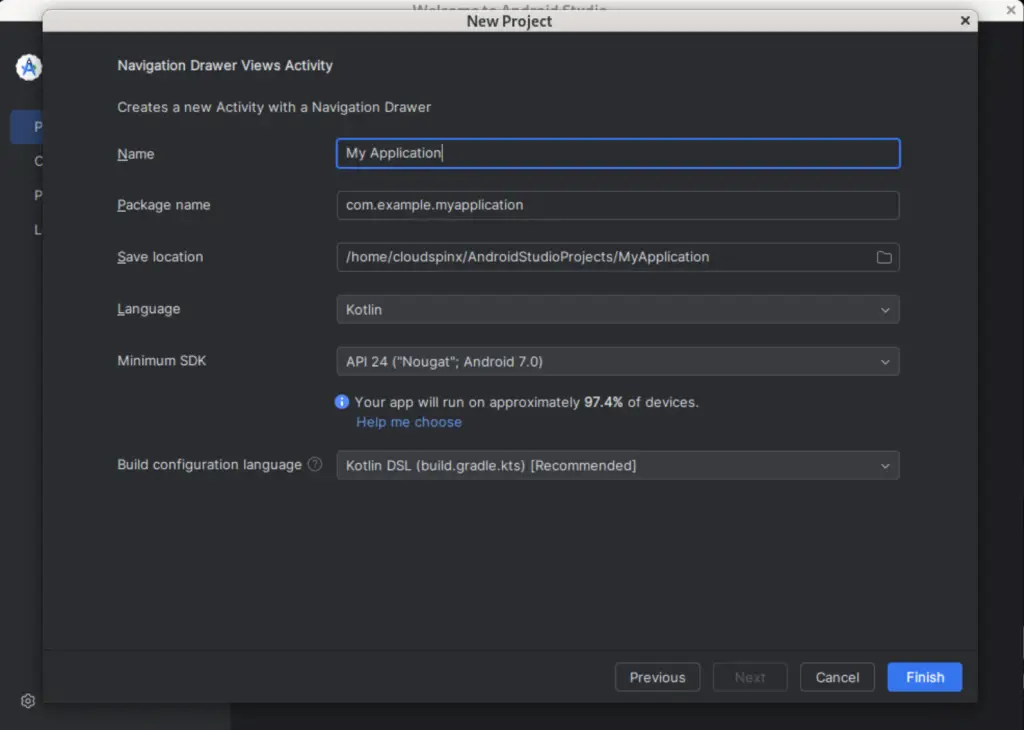
Task: Click the Save location path field
Action: pos(600,257)
